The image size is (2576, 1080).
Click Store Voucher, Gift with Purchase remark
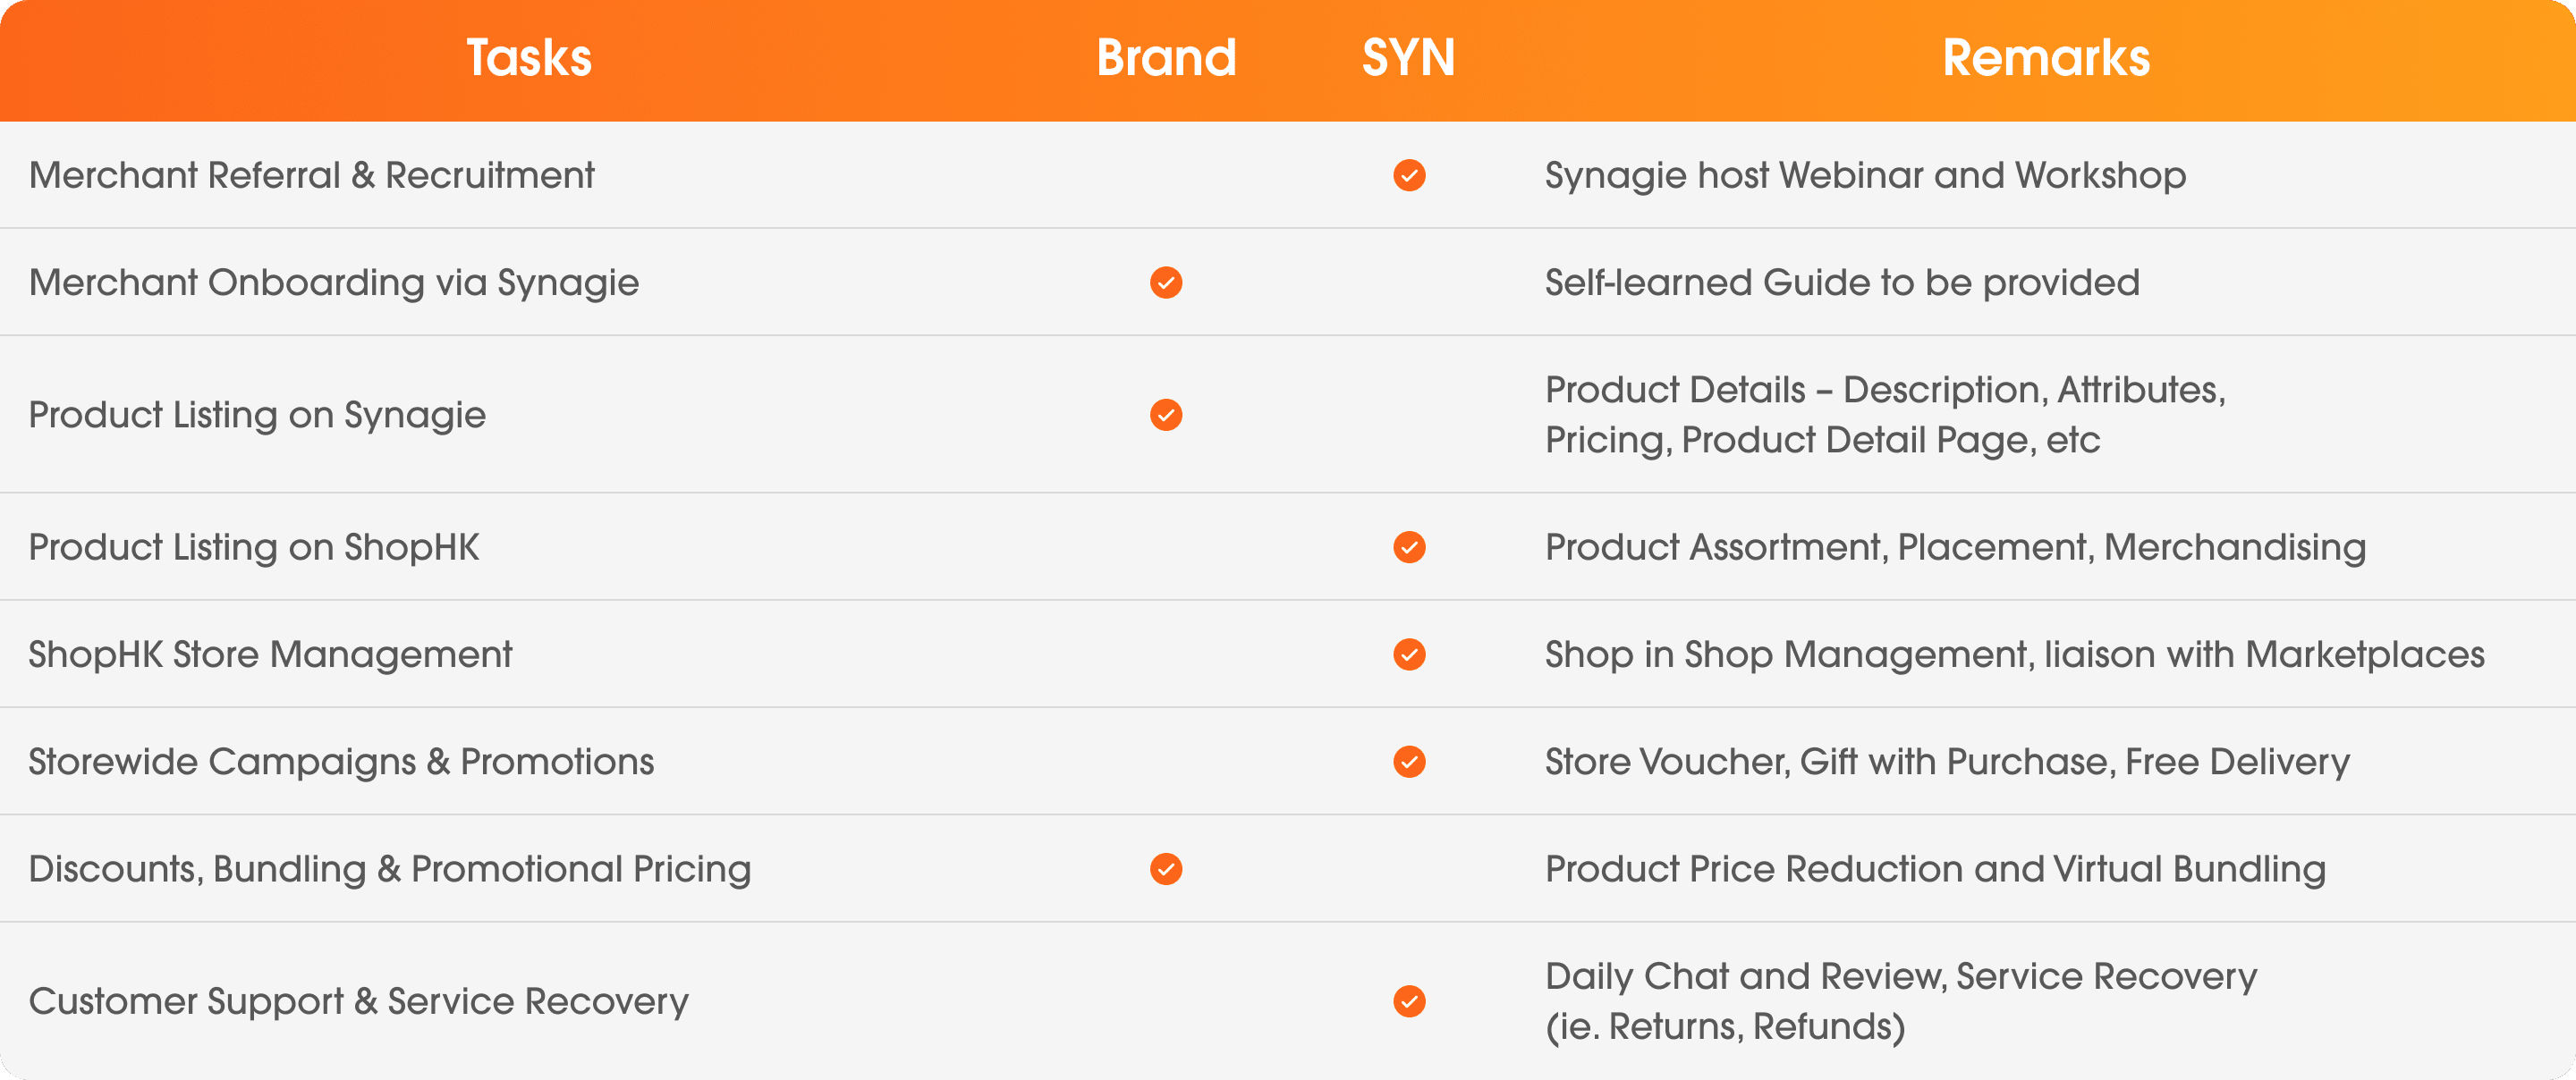(1947, 762)
